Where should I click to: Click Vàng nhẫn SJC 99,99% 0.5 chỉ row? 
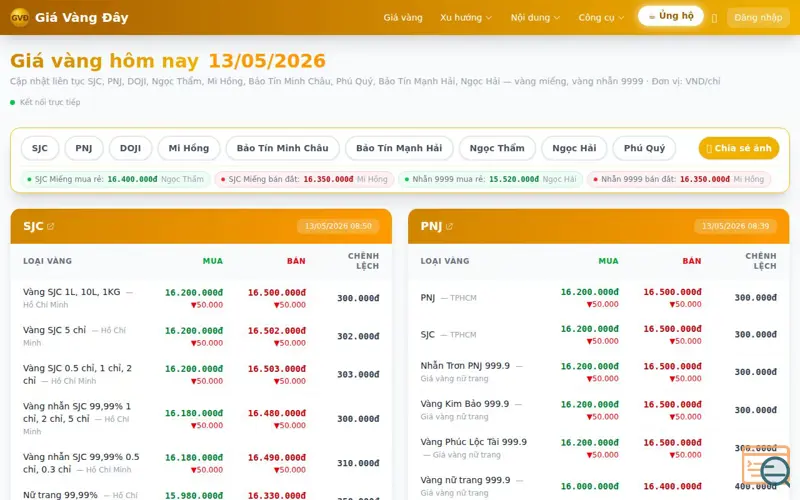[x=201, y=463]
